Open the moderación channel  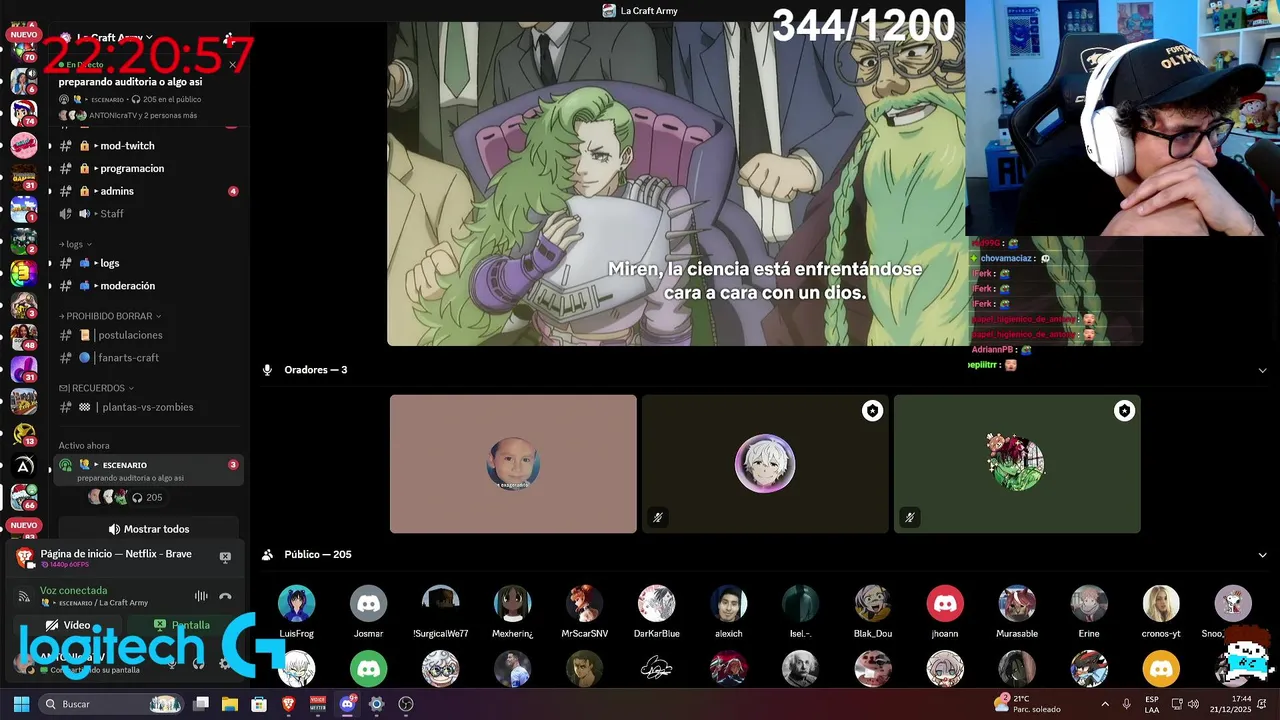148,286
